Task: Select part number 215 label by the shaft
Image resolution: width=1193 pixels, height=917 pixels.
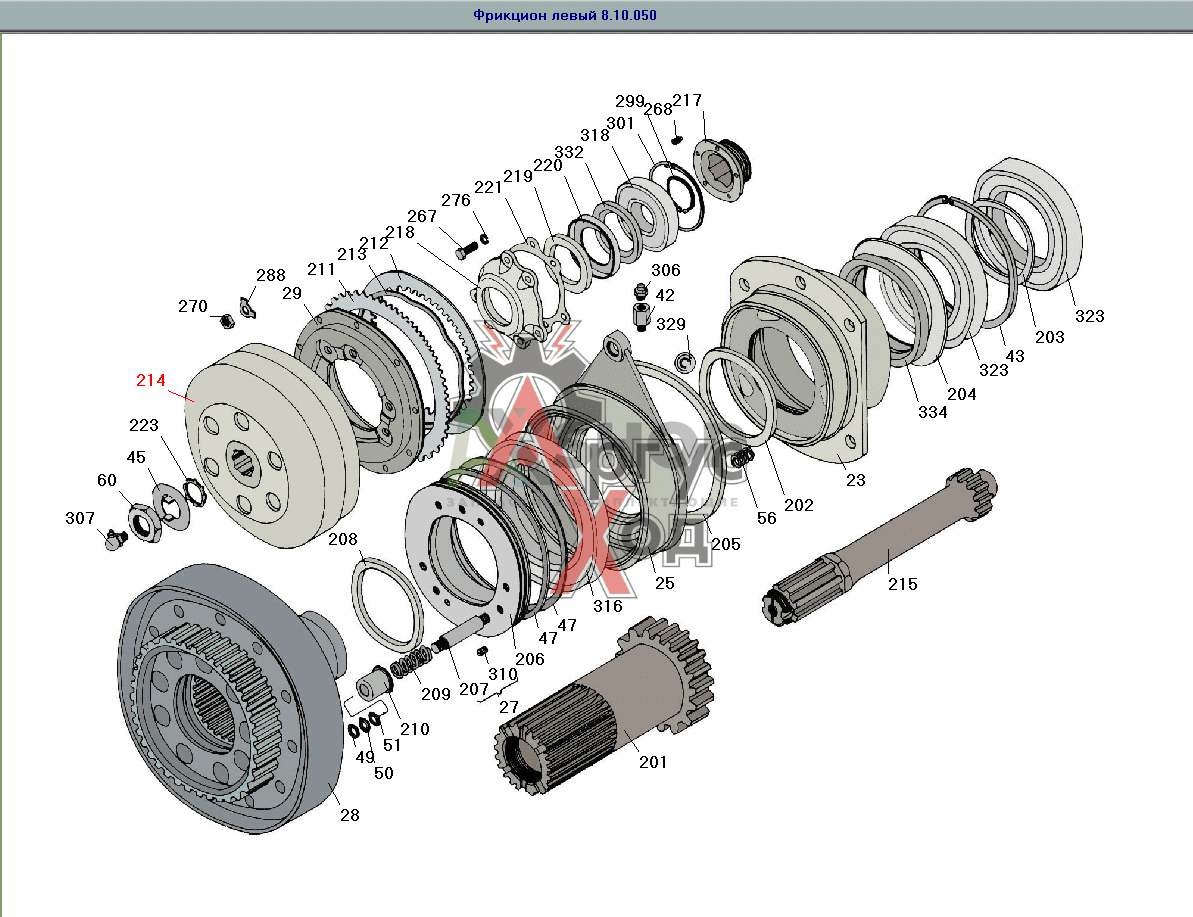Action: (x=902, y=584)
